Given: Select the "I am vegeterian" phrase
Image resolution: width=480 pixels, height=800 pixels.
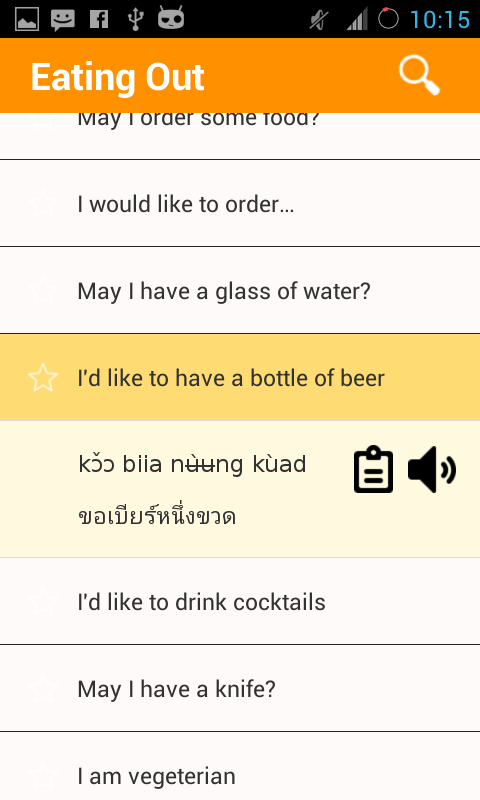Looking at the screenshot, I should coord(240,766).
